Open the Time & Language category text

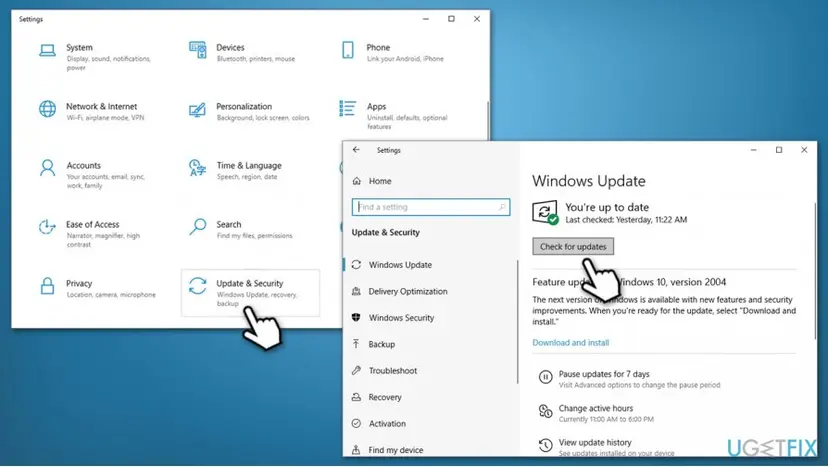[x=249, y=165]
